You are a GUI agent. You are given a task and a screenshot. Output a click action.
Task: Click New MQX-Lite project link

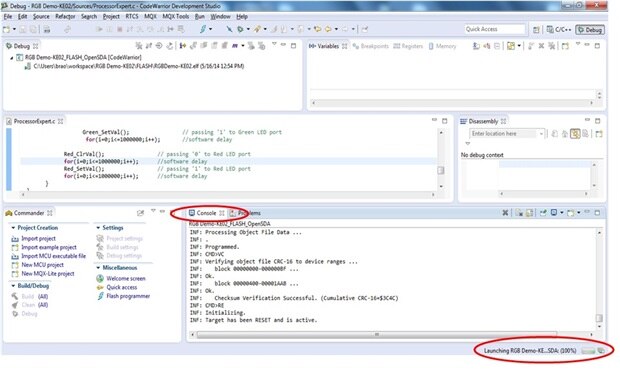[48, 273]
